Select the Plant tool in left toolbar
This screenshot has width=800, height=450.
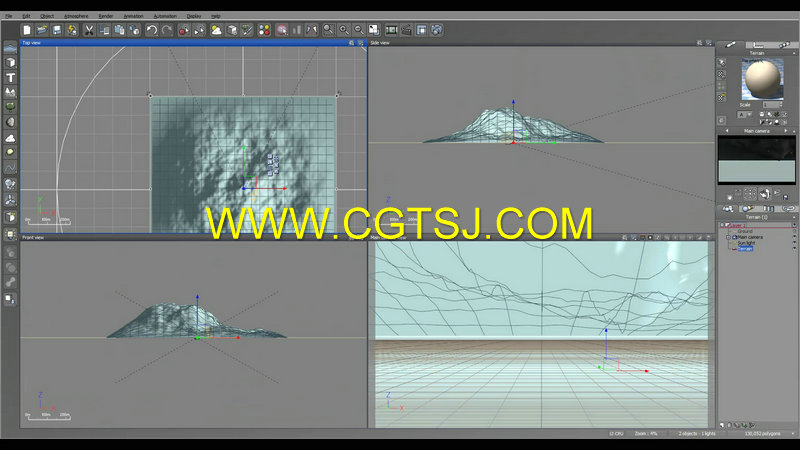[10, 107]
